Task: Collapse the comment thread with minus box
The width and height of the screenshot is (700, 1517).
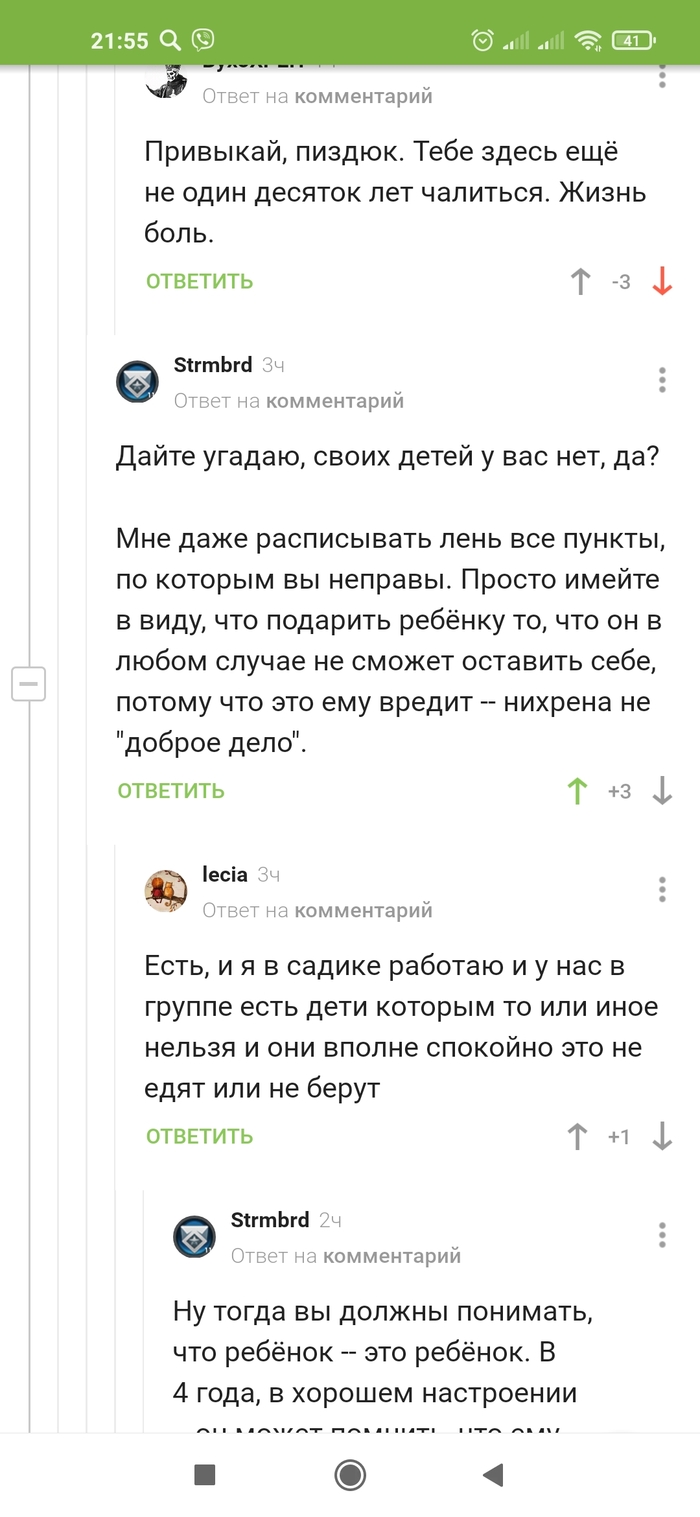Action: pyautogui.click(x=28, y=684)
